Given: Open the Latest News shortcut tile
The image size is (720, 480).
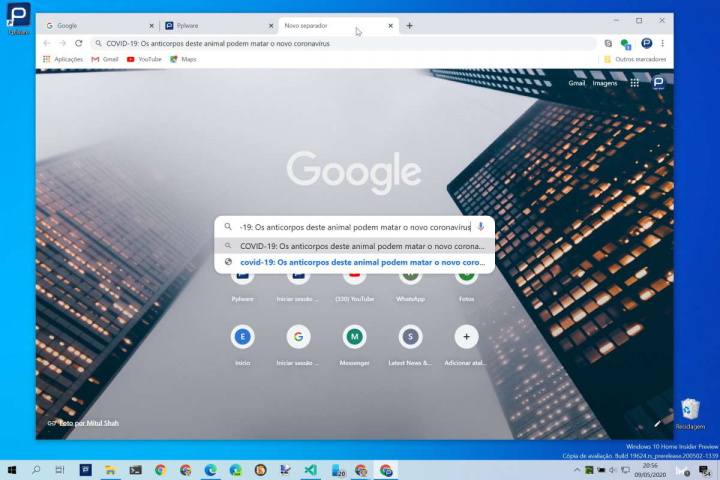Looking at the screenshot, I should [410, 336].
